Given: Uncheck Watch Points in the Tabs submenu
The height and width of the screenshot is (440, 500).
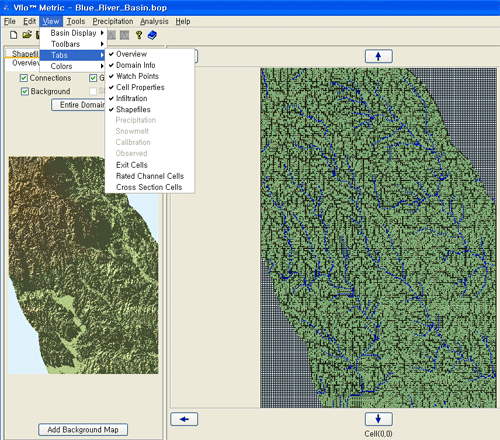Looking at the screenshot, I should pos(150,76).
